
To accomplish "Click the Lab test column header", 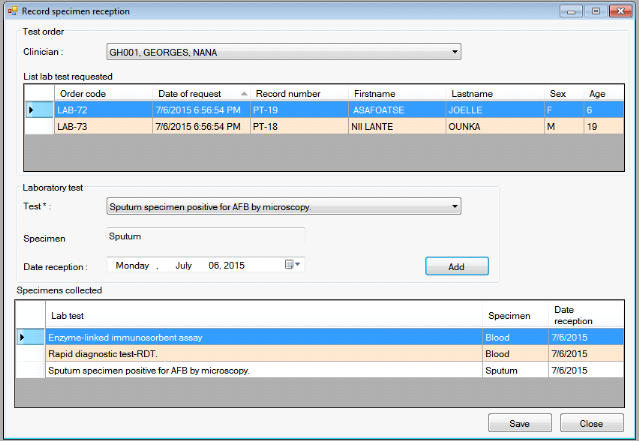I will [x=264, y=315].
